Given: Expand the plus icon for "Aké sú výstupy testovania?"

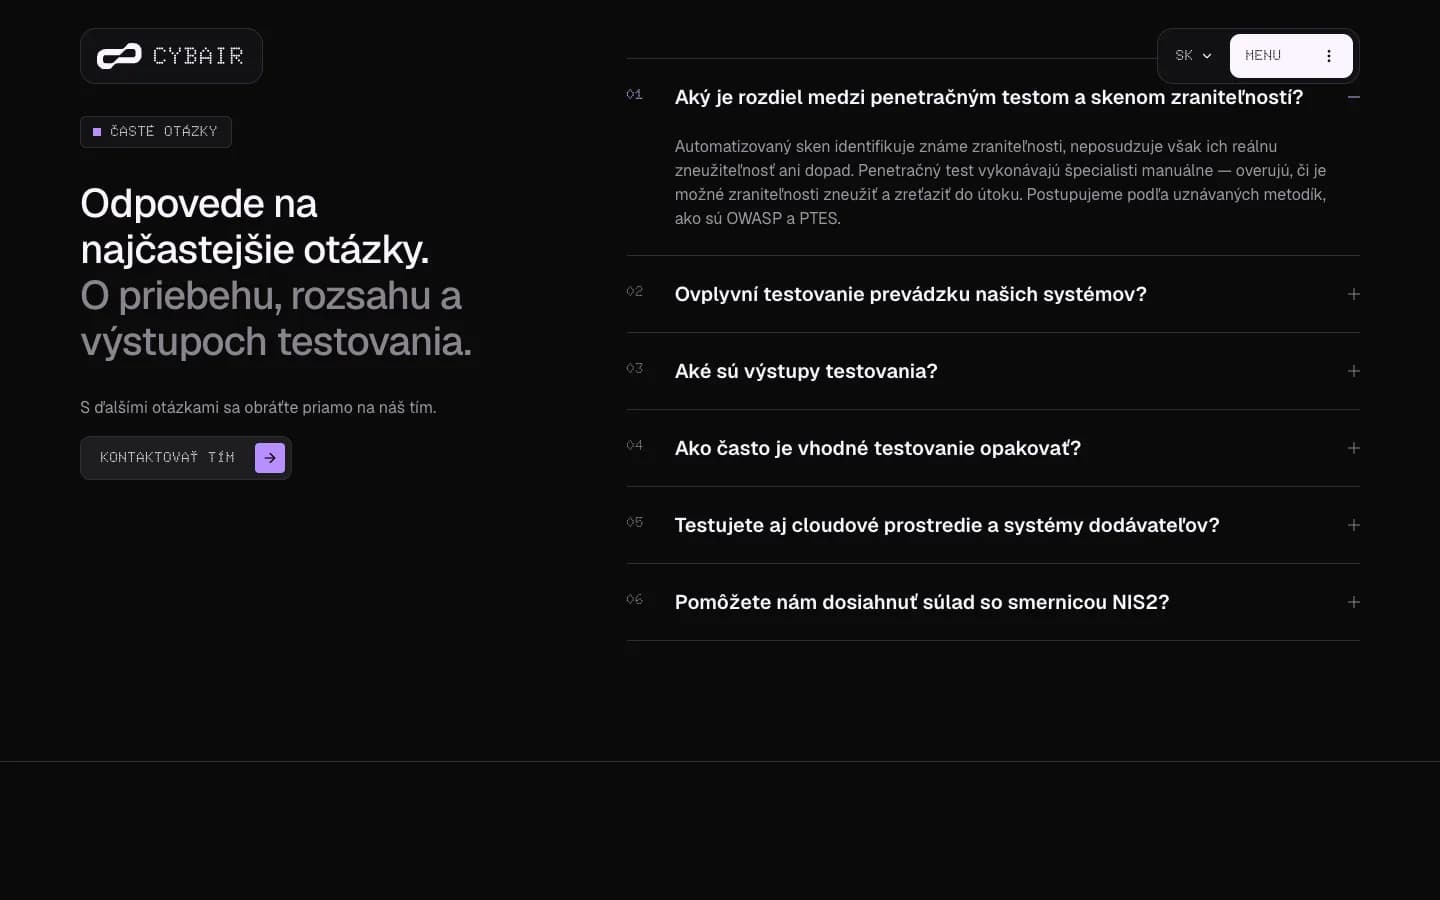Looking at the screenshot, I should point(1353,371).
